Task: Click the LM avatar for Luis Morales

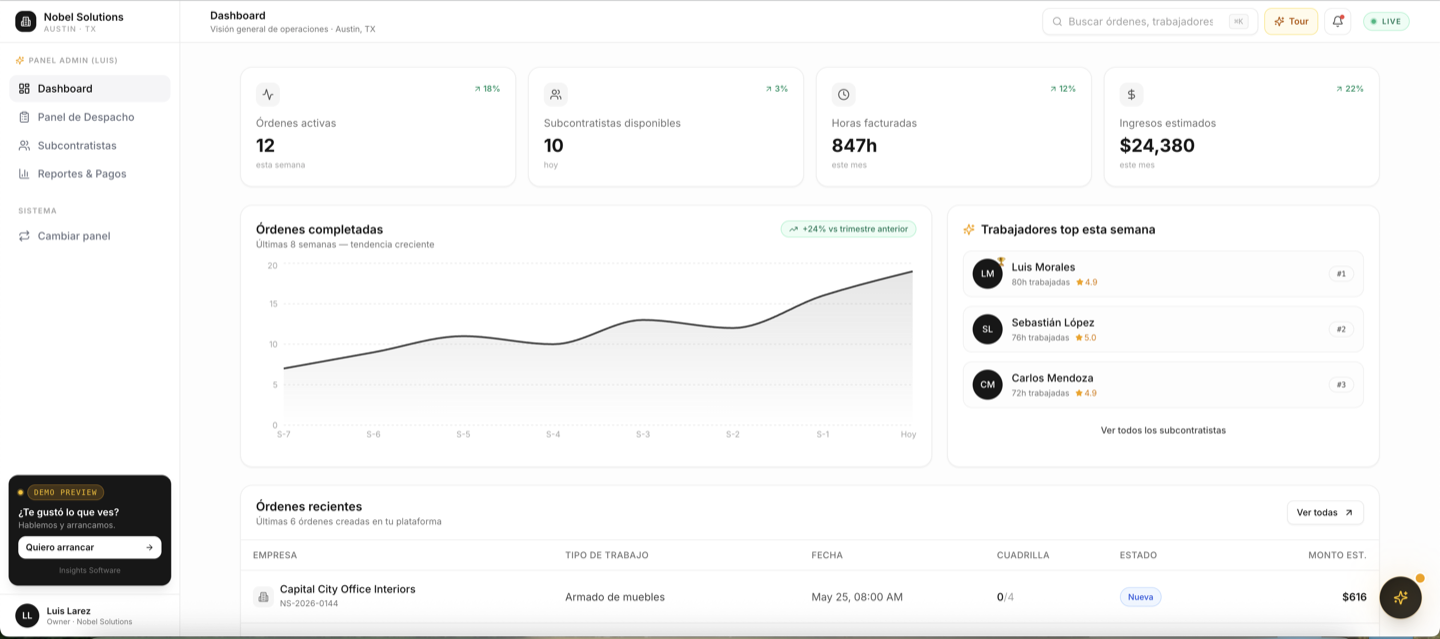Action: pyautogui.click(x=988, y=274)
